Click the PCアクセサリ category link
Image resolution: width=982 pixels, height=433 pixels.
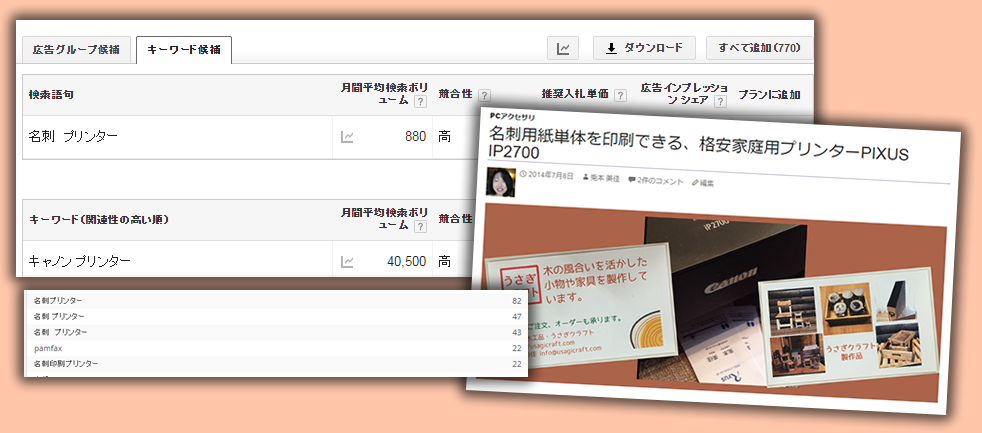[x=512, y=117]
